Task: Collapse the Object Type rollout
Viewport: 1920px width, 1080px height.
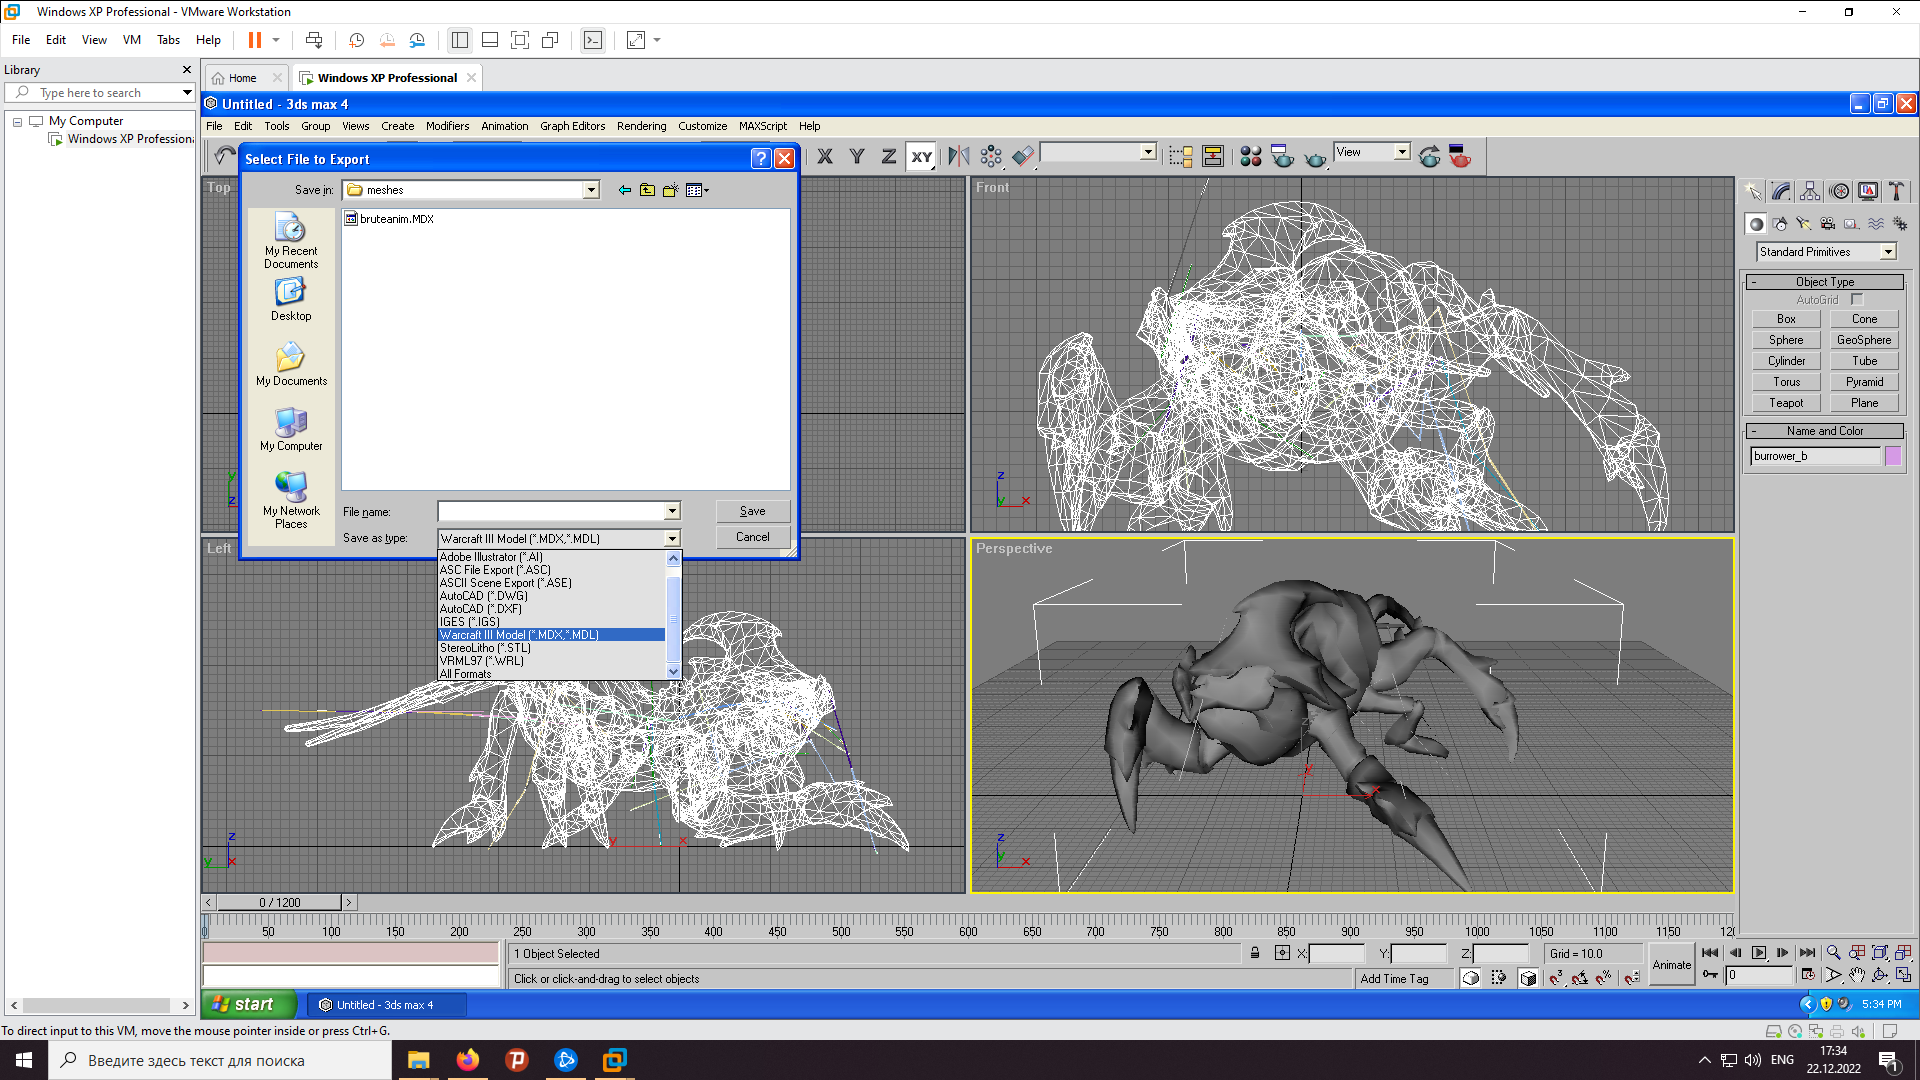Action: pyautogui.click(x=1825, y=282)
